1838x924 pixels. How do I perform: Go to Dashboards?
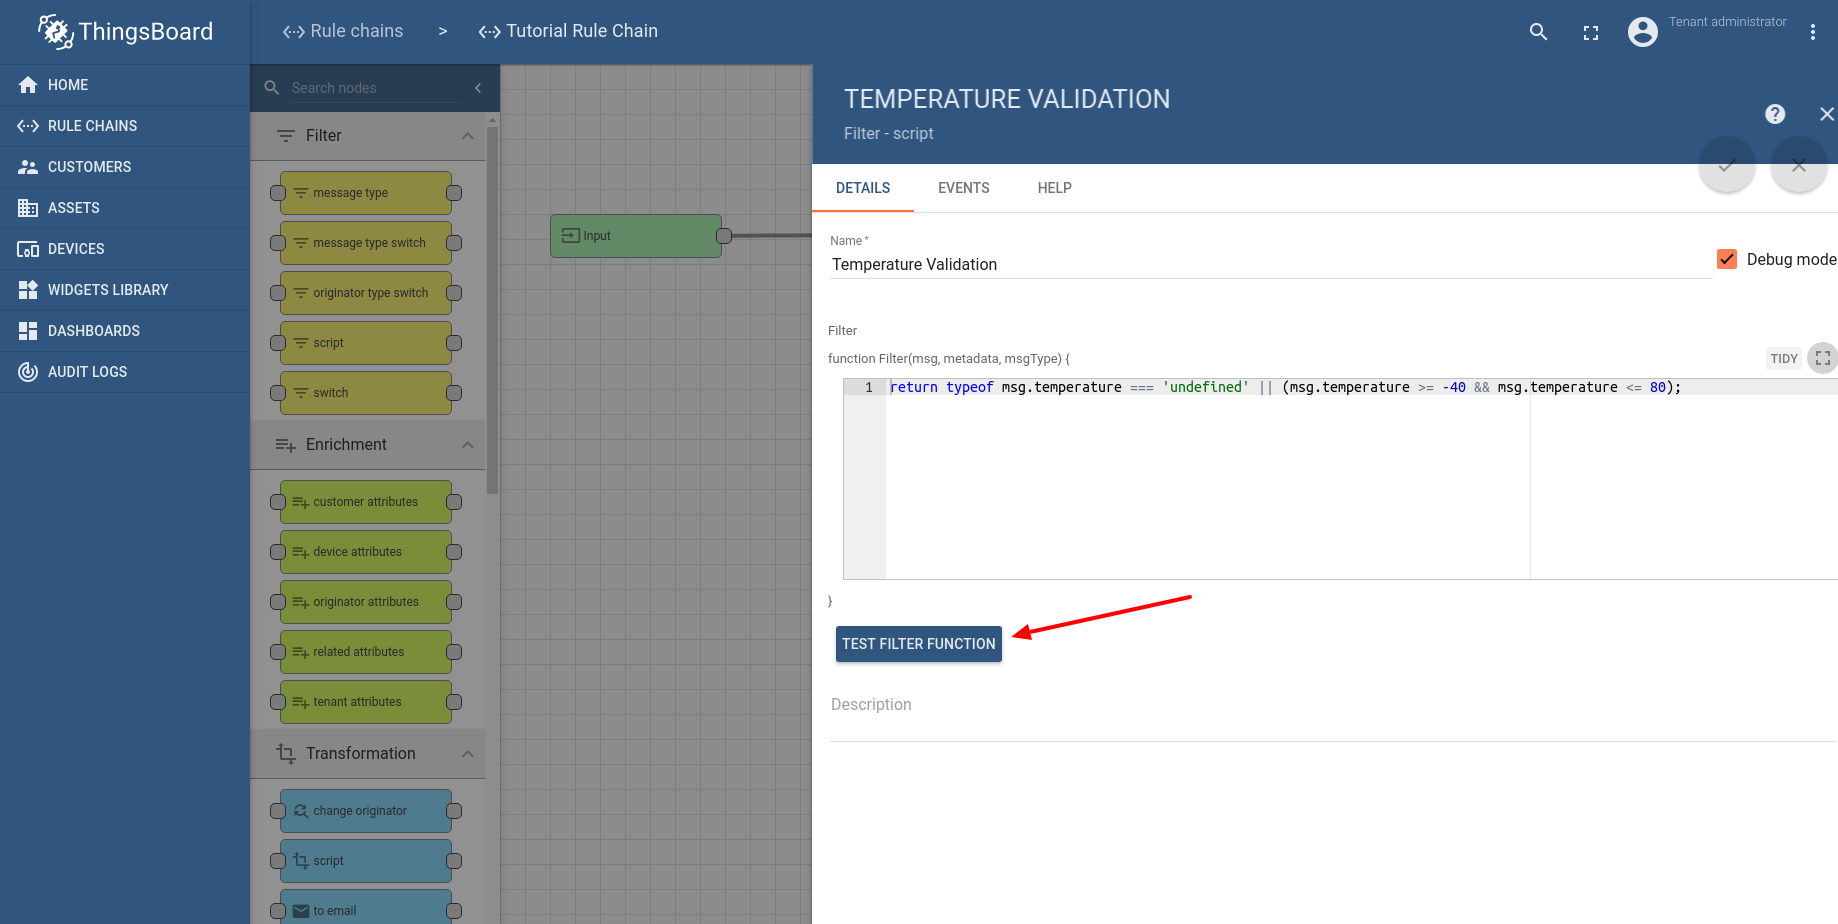click(125, 331)
